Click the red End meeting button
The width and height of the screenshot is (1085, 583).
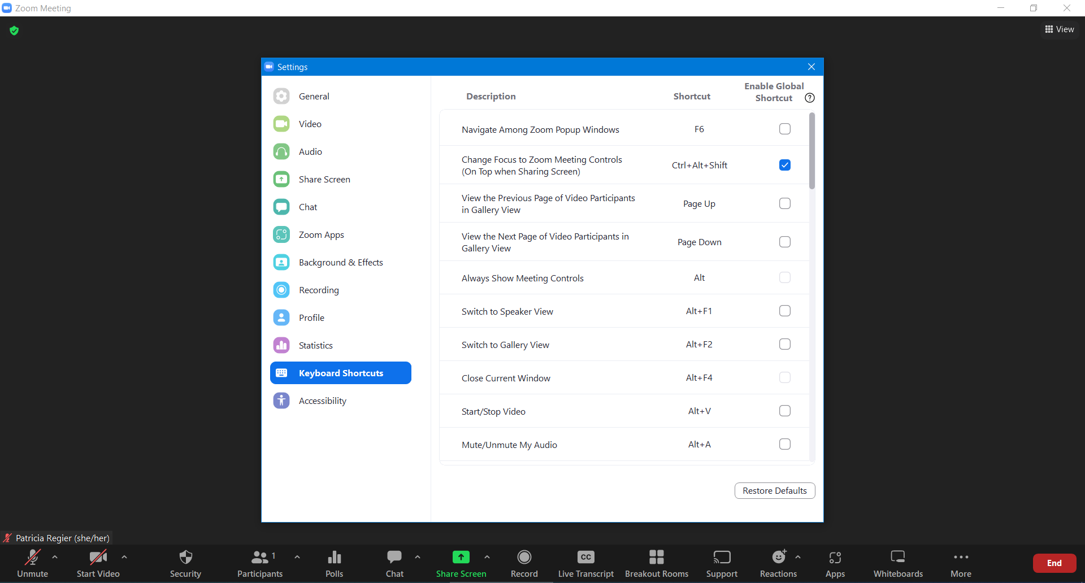[x=1054, y=563]
